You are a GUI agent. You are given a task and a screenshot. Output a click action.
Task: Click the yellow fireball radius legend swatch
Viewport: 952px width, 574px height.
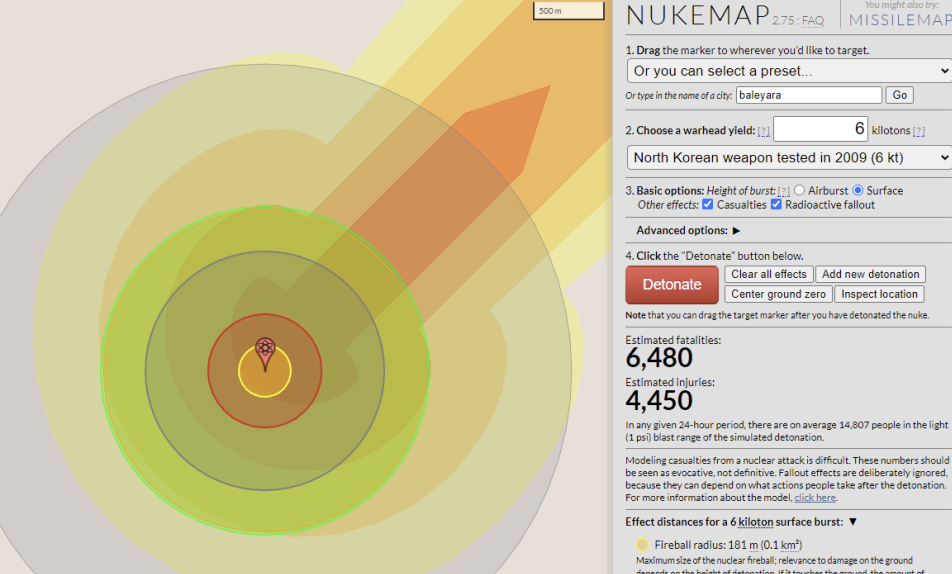(x=642, y=545)
